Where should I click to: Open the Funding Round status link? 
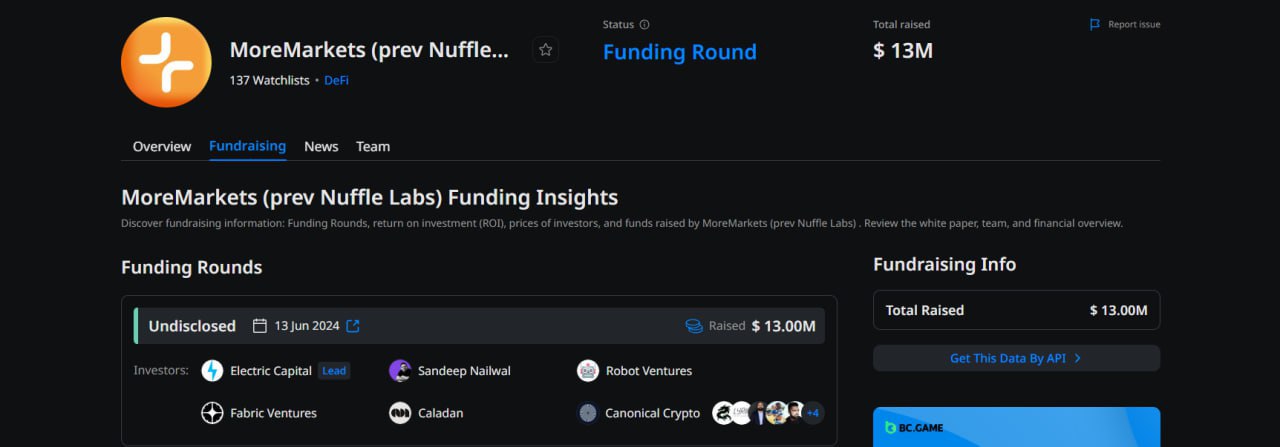pos(680,52)
